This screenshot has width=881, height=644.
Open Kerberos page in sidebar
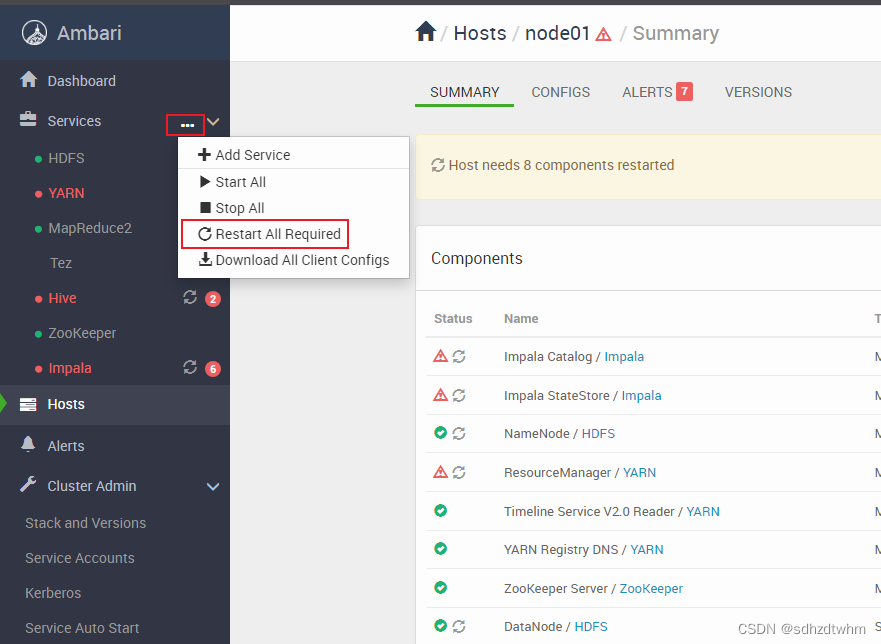click(x=53, y=593)
